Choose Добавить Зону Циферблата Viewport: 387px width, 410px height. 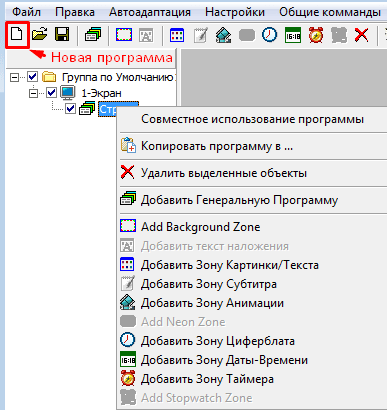coord(253,341)
